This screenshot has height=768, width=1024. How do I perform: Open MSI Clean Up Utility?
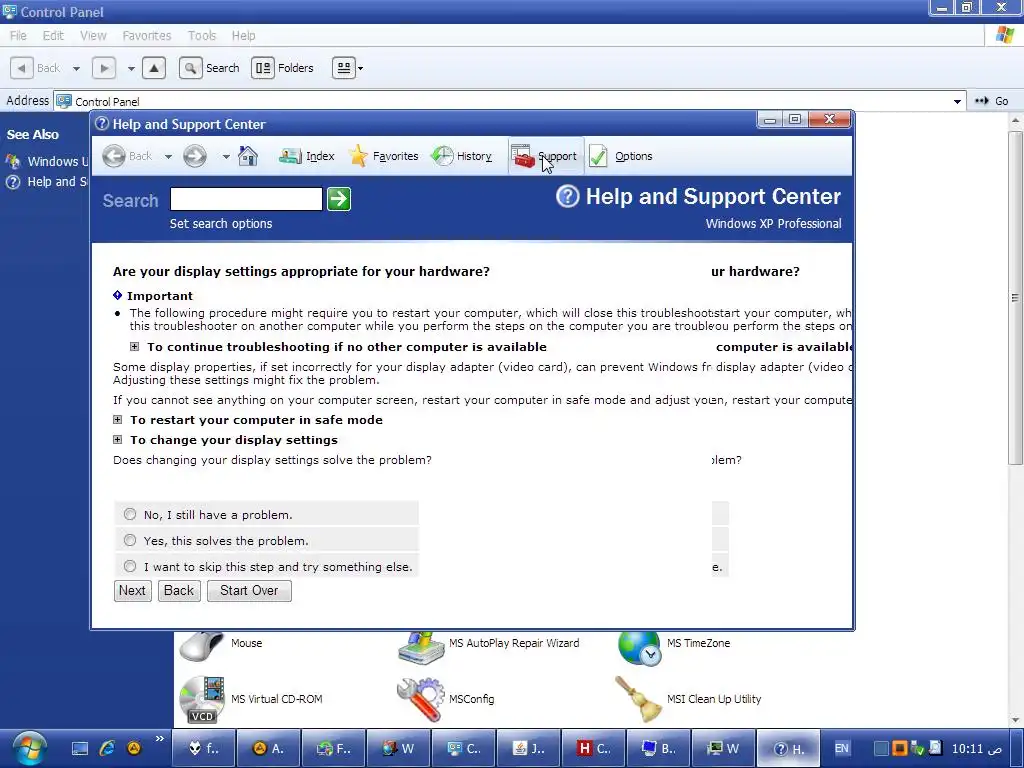688,699
